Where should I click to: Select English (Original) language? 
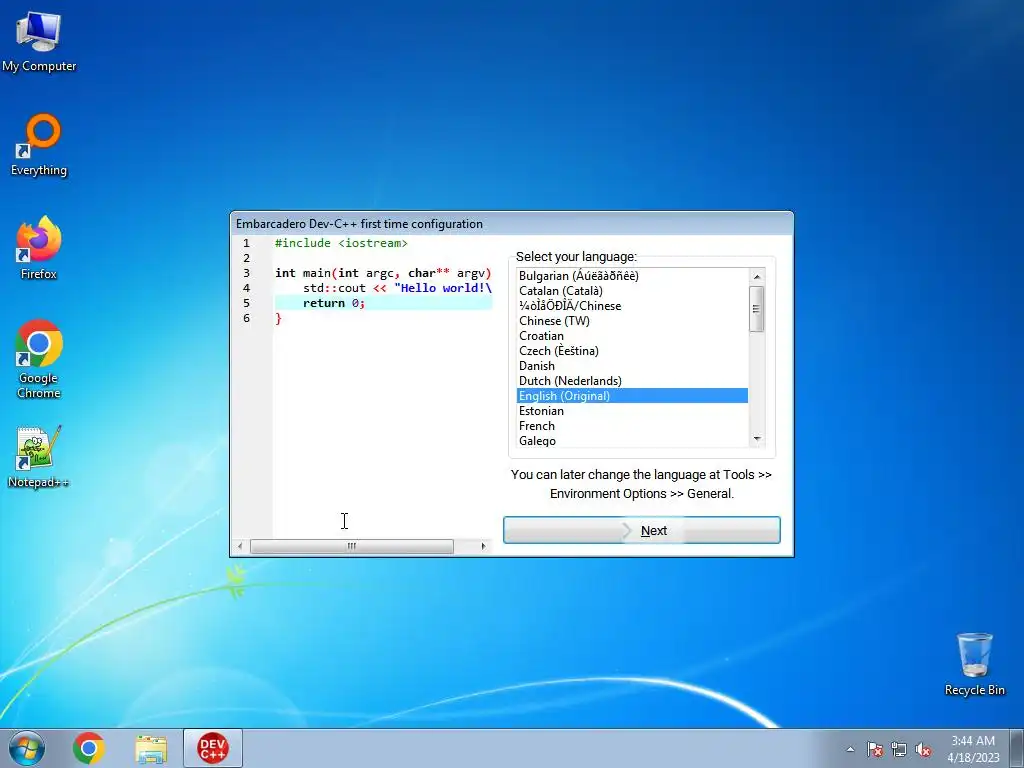click(632, 396)
